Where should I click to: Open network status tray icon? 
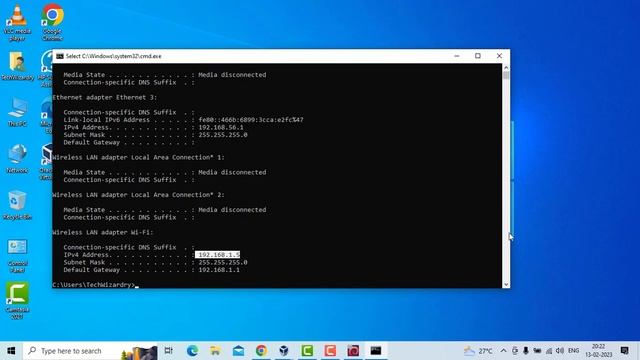pyautogui.click(x=549, y=351)
